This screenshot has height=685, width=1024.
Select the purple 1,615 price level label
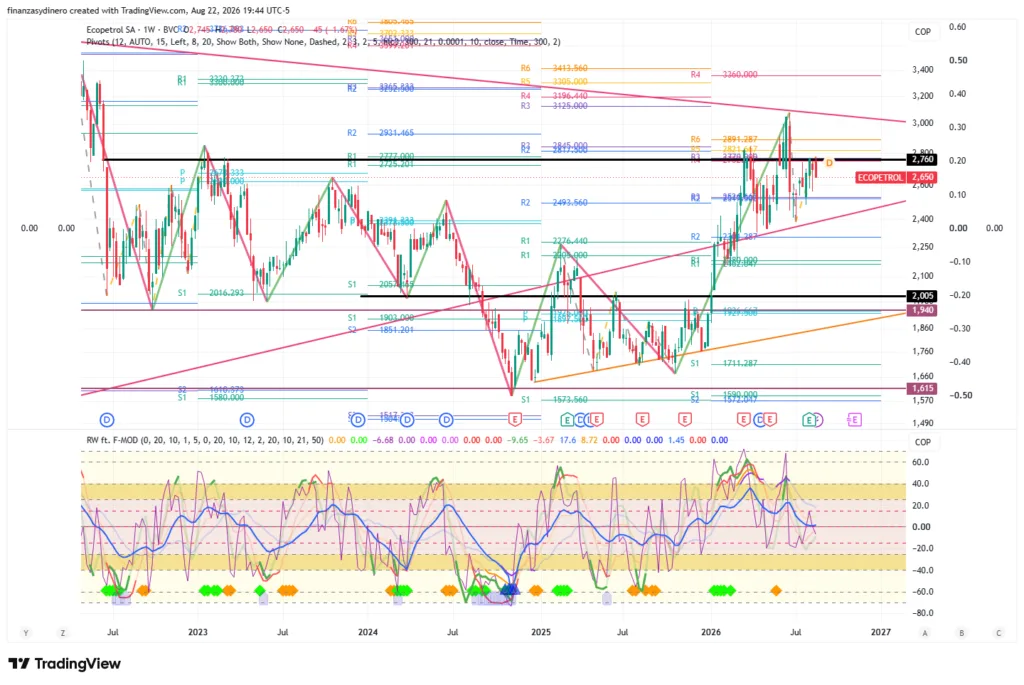(x=922, y=389)
